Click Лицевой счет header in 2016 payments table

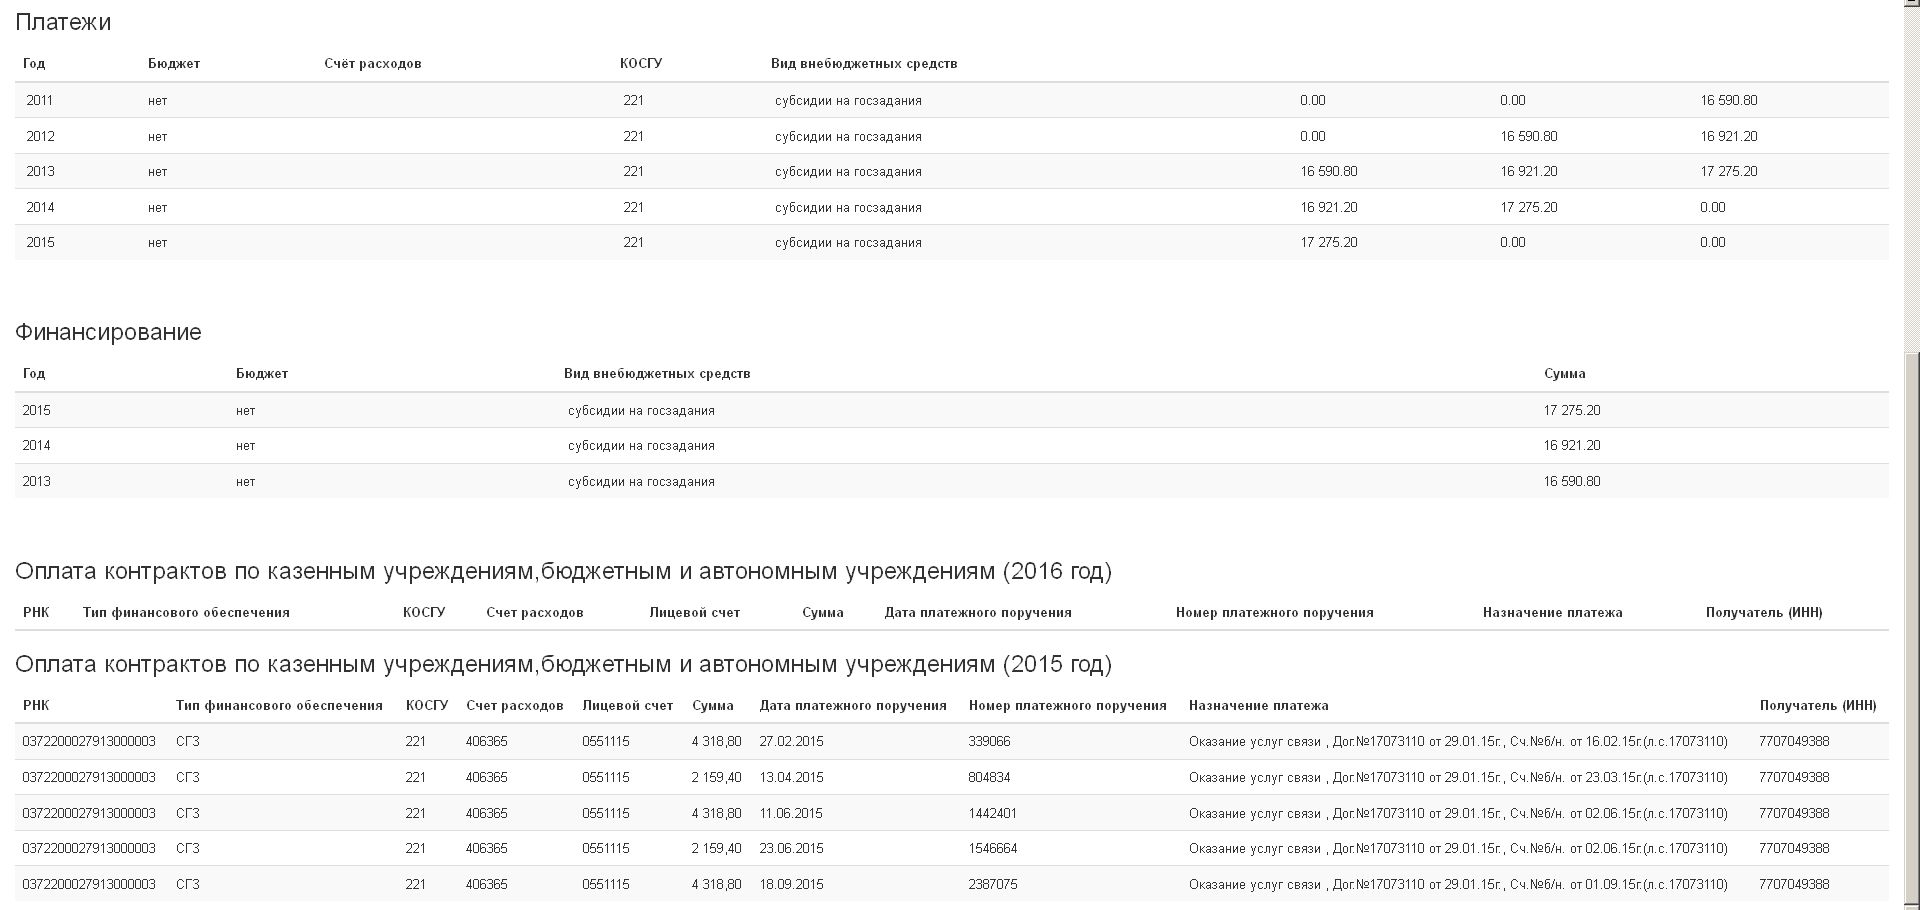pos(695,612)
